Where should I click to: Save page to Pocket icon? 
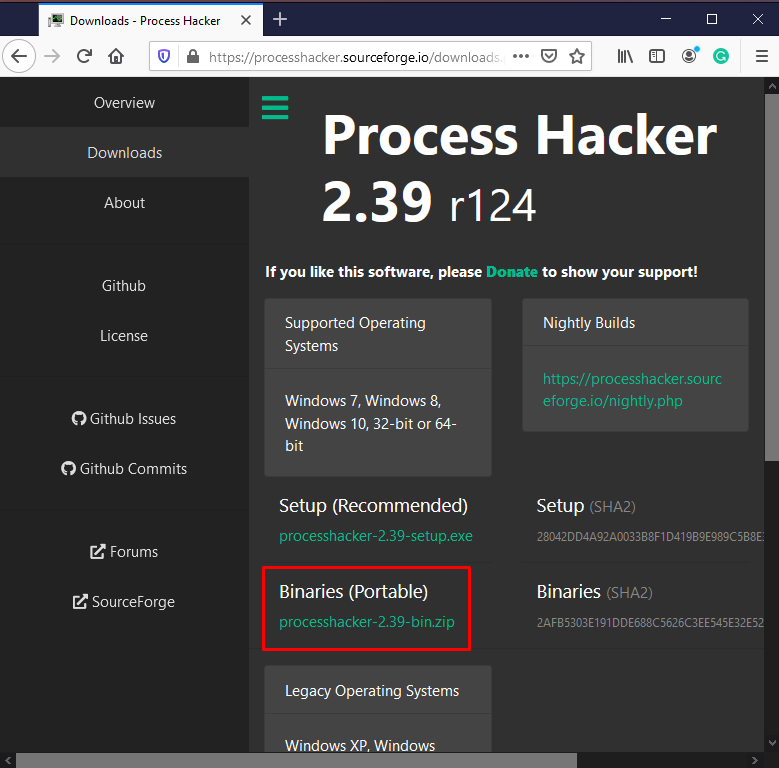click(x=548, y=56)
